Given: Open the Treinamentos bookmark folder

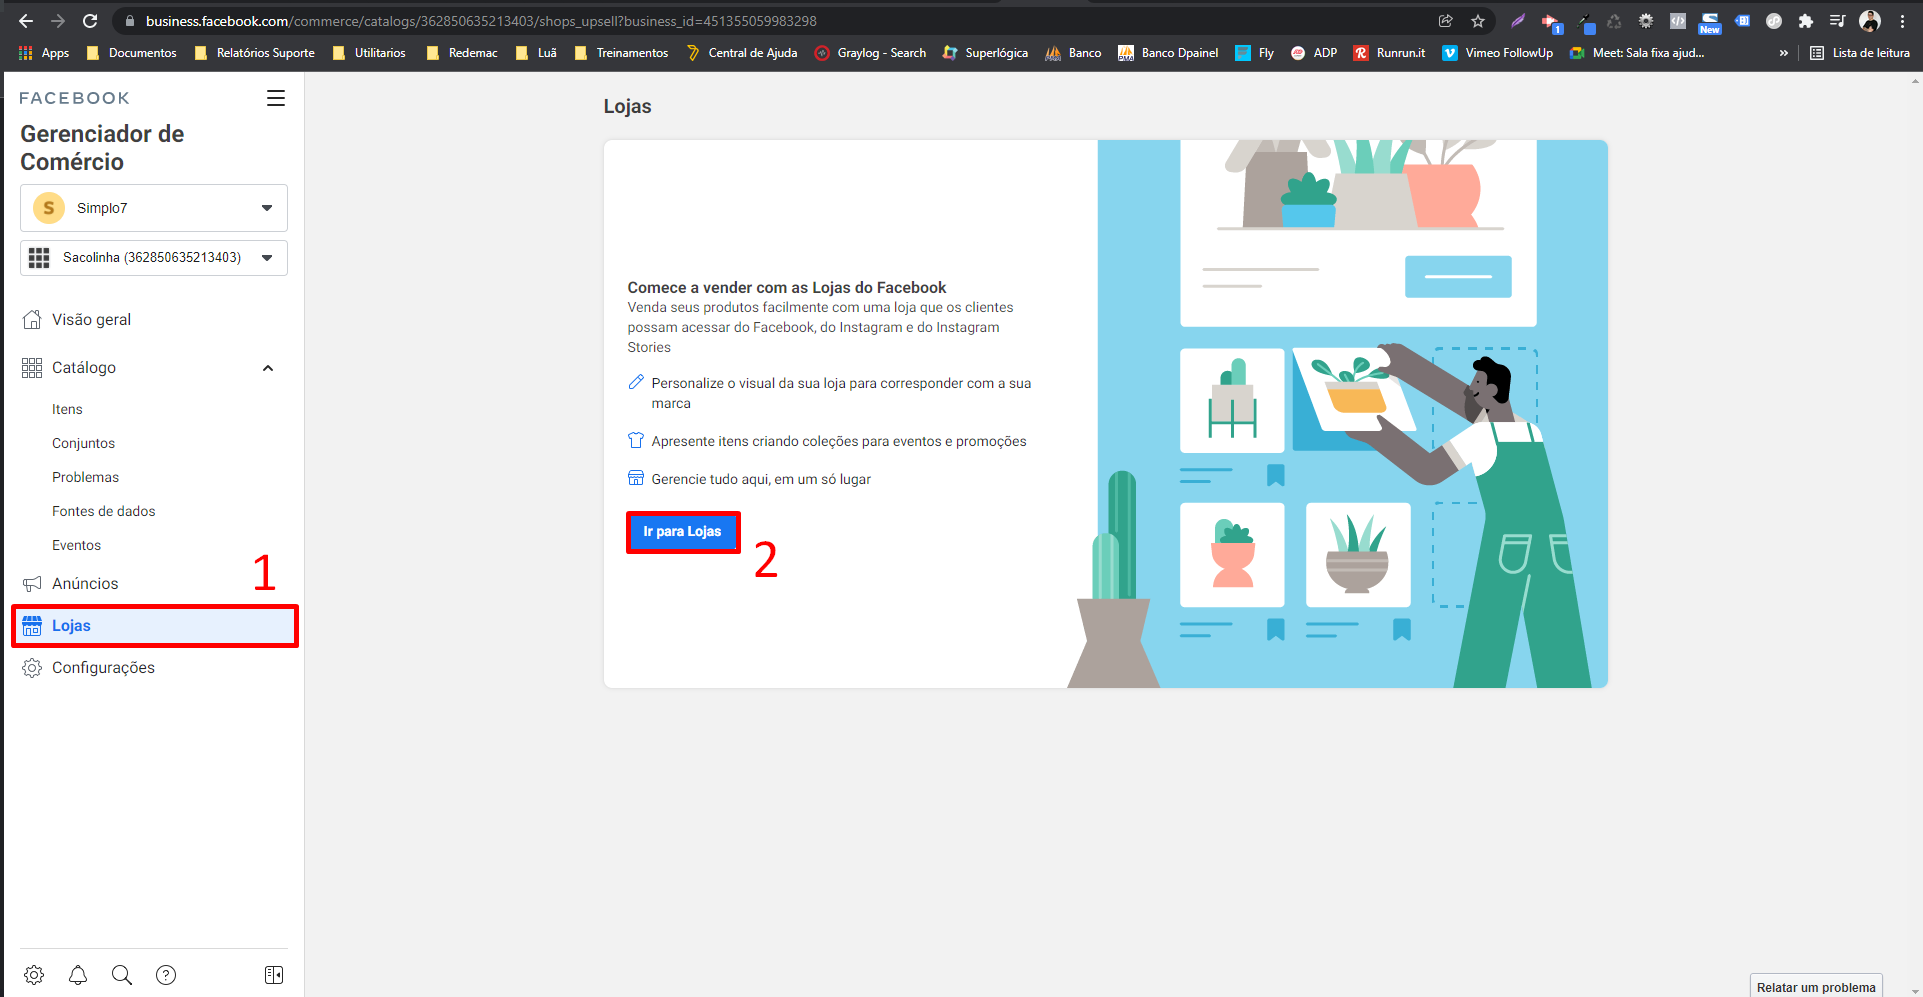Looking at the screenshot, I should 621,53.
